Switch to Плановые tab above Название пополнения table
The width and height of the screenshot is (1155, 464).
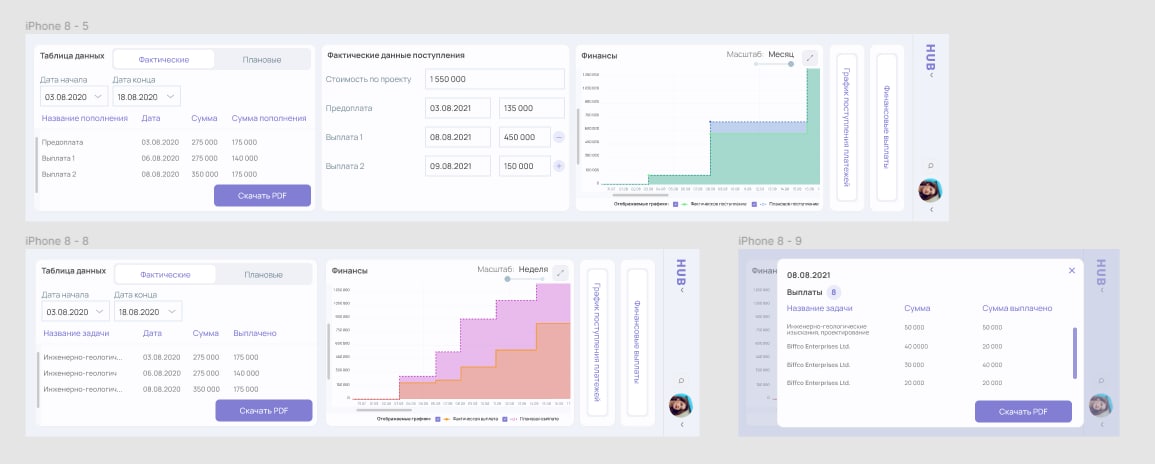point(261,60)
